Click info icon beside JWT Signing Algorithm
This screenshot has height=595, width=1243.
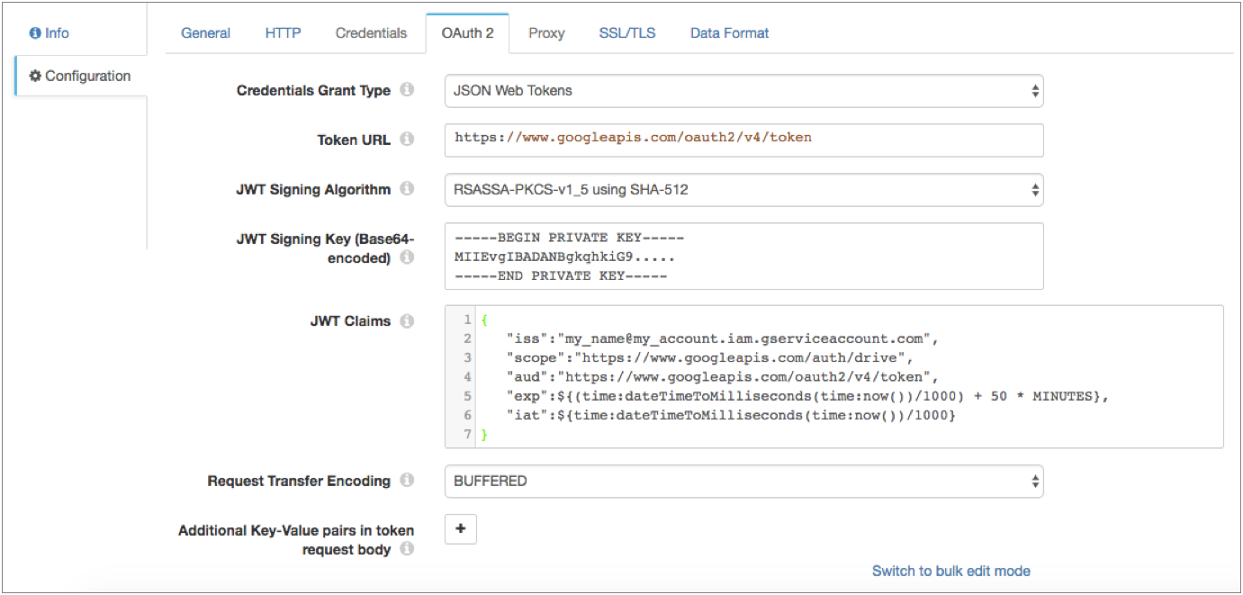pyautogui.click(x=407, y=189)
